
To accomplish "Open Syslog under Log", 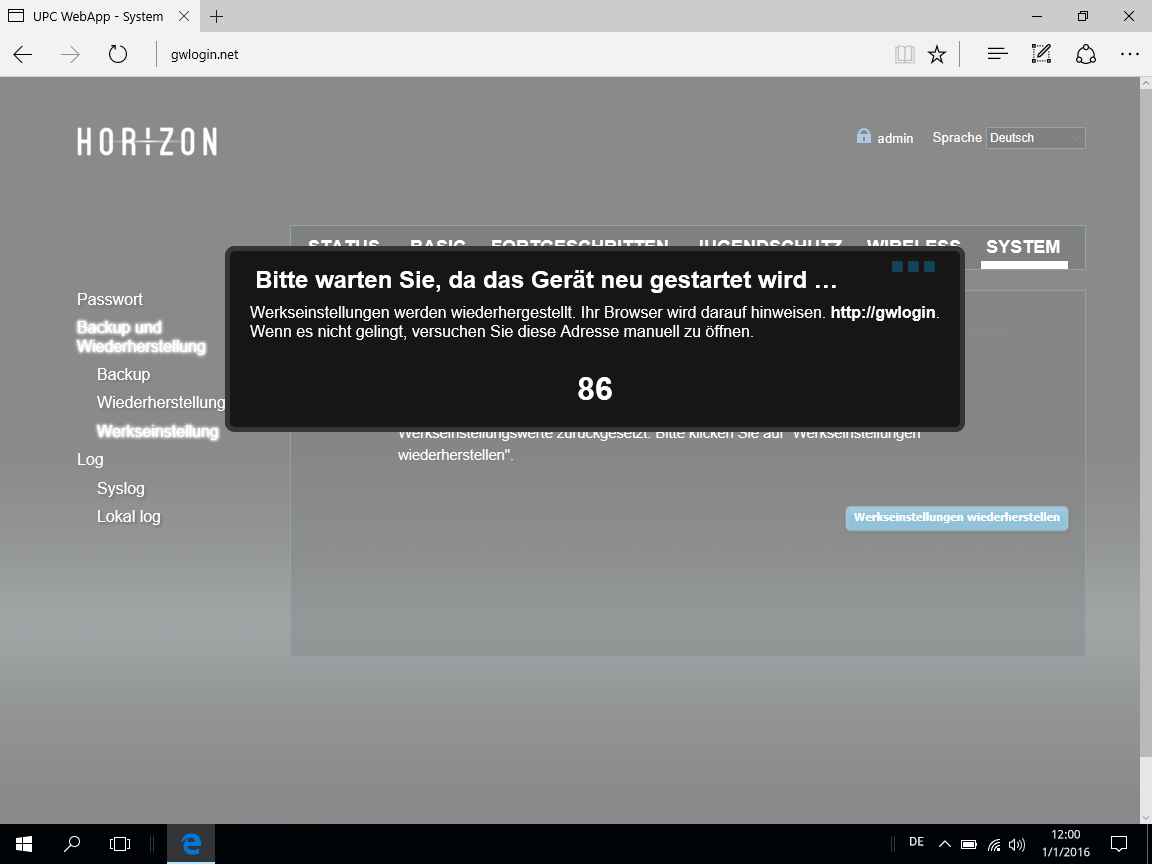I will 121,488.
